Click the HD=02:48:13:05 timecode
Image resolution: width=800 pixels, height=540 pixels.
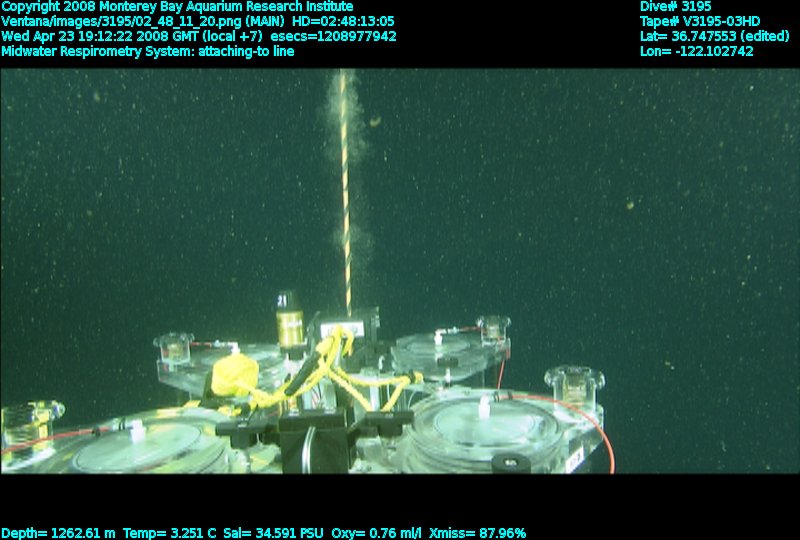click(341, 21)
